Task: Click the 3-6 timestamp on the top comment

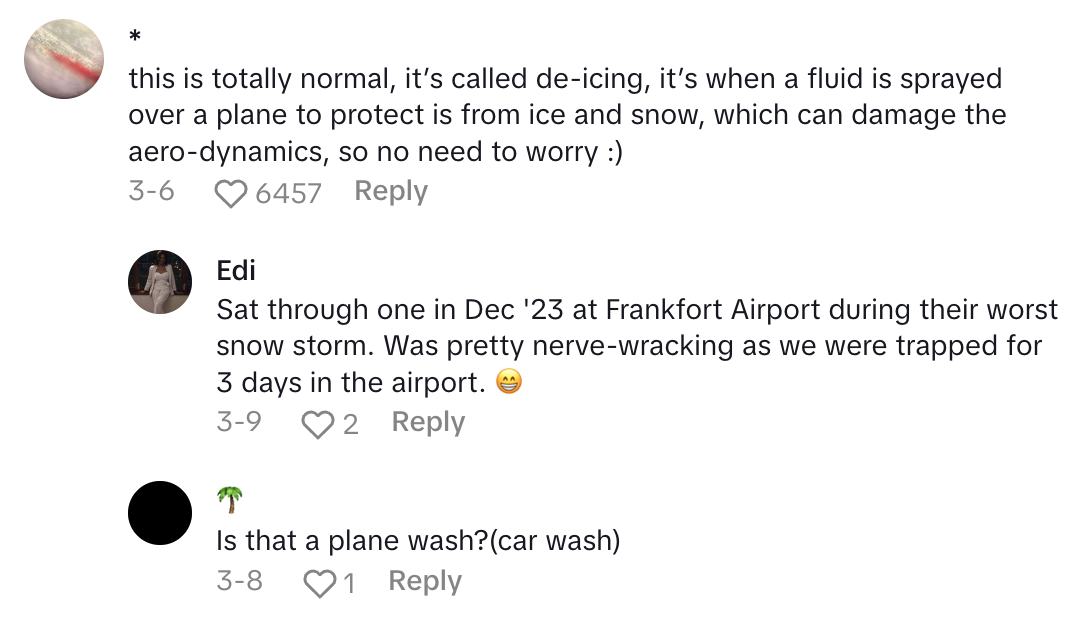Action: 152,190
